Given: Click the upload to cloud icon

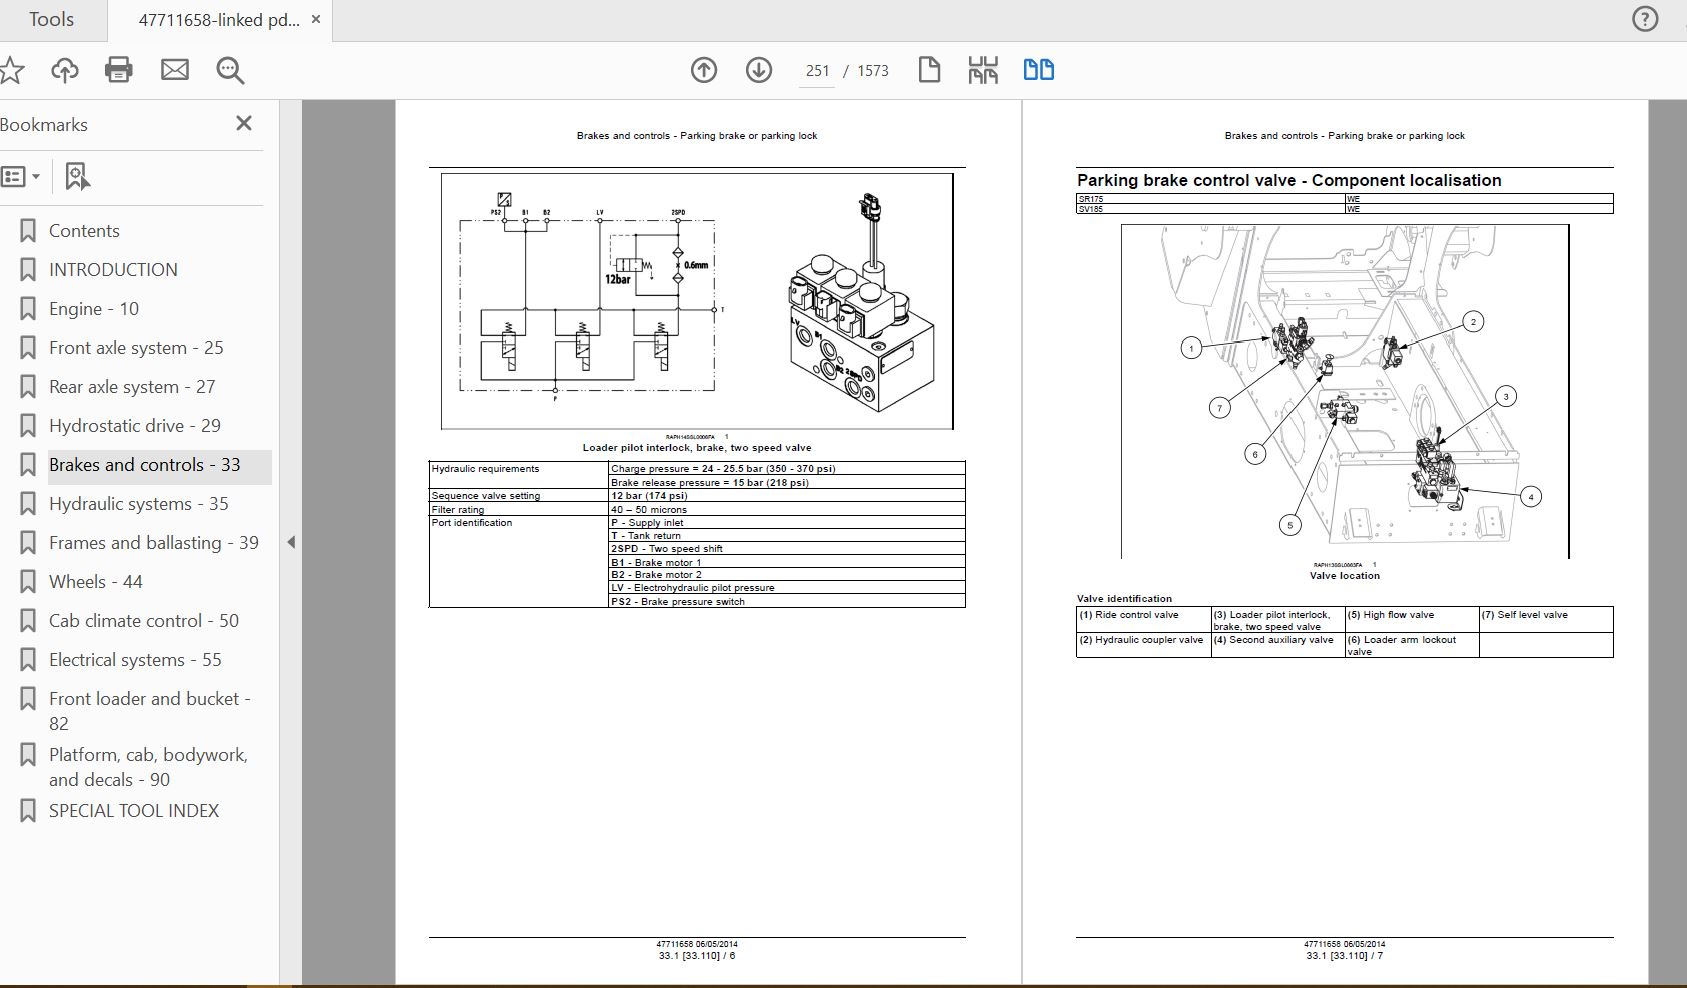Looking at the screenshot, I should 65,70.
